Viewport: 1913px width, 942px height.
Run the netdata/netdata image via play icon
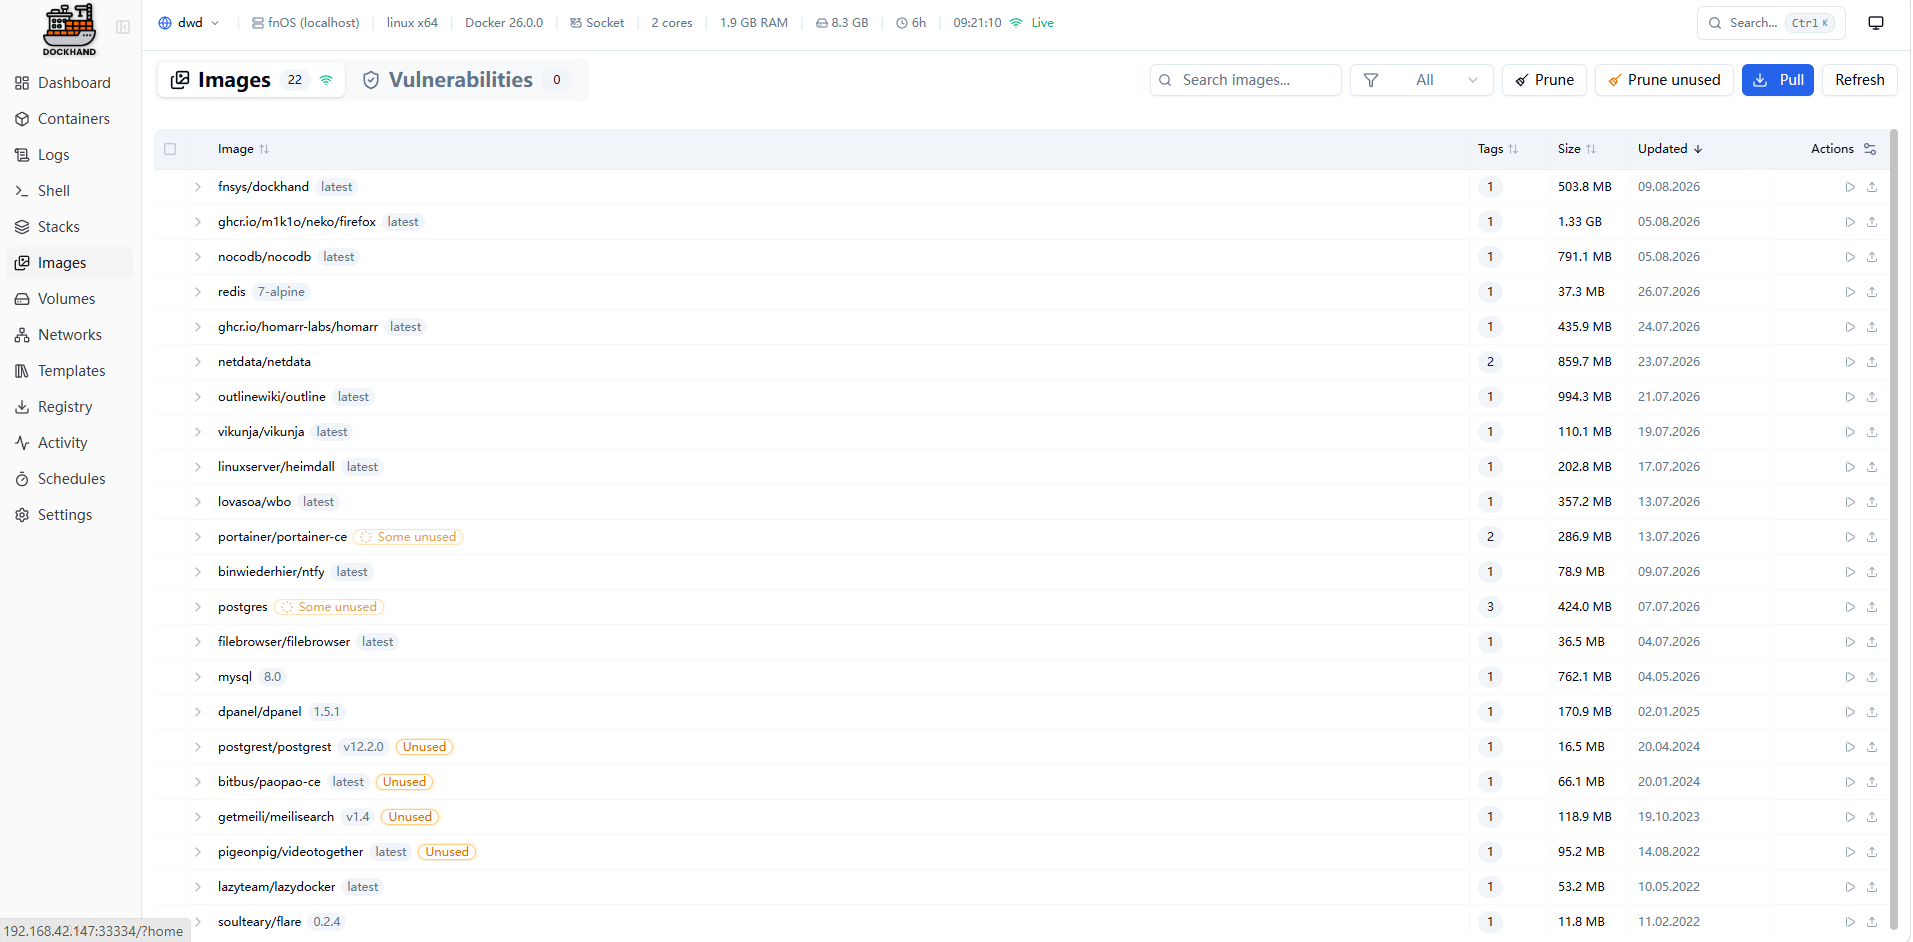click(1850, 362)
